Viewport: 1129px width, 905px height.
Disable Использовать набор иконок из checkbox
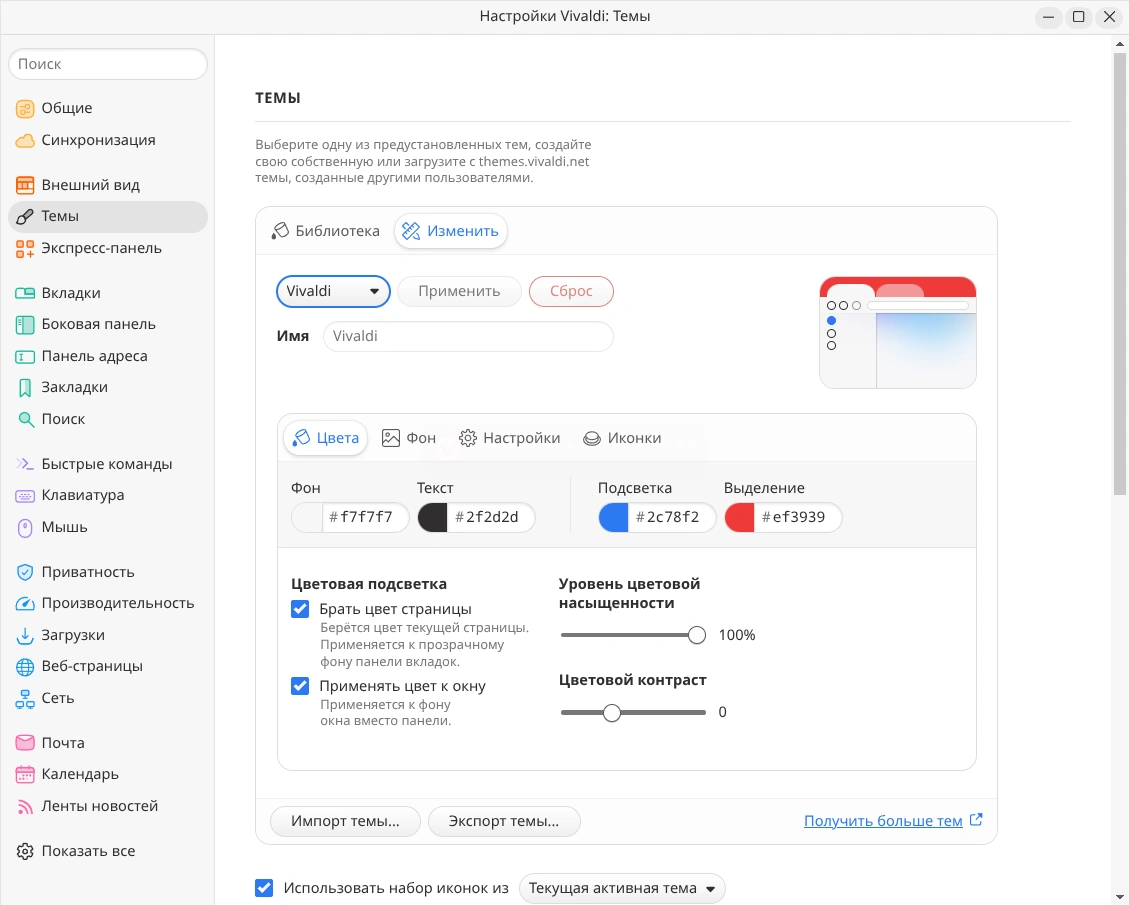264,888
